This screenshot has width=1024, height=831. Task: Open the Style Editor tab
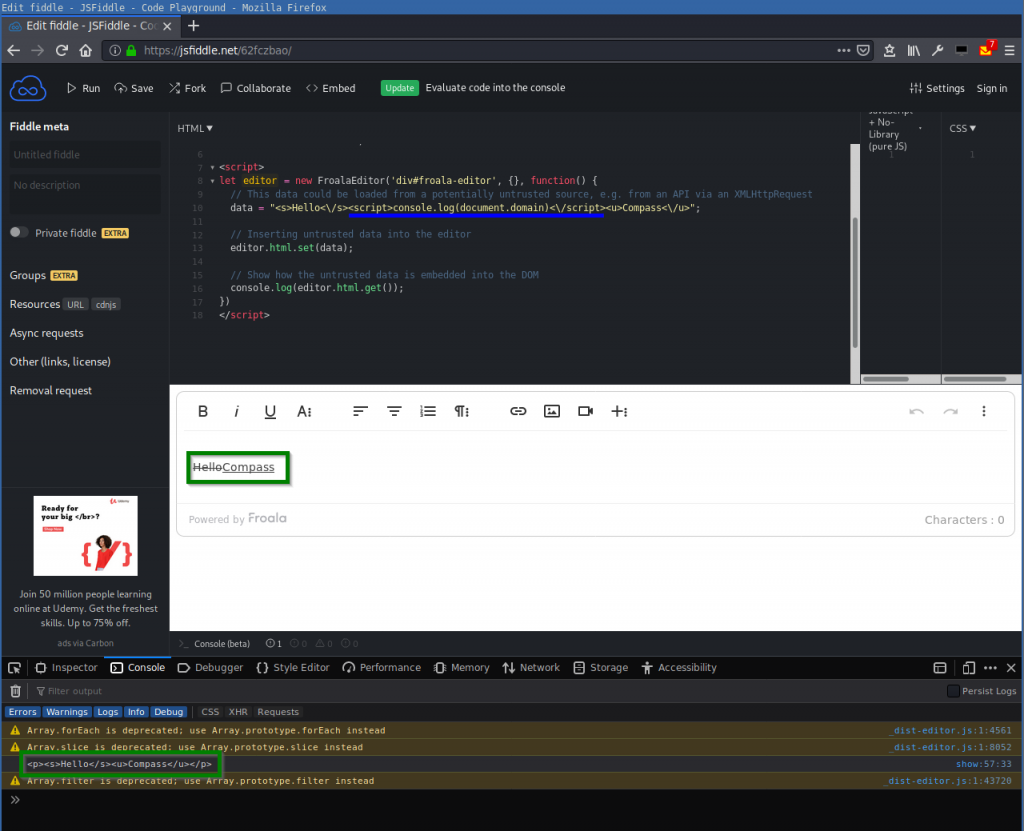click(x=293, y=668)
